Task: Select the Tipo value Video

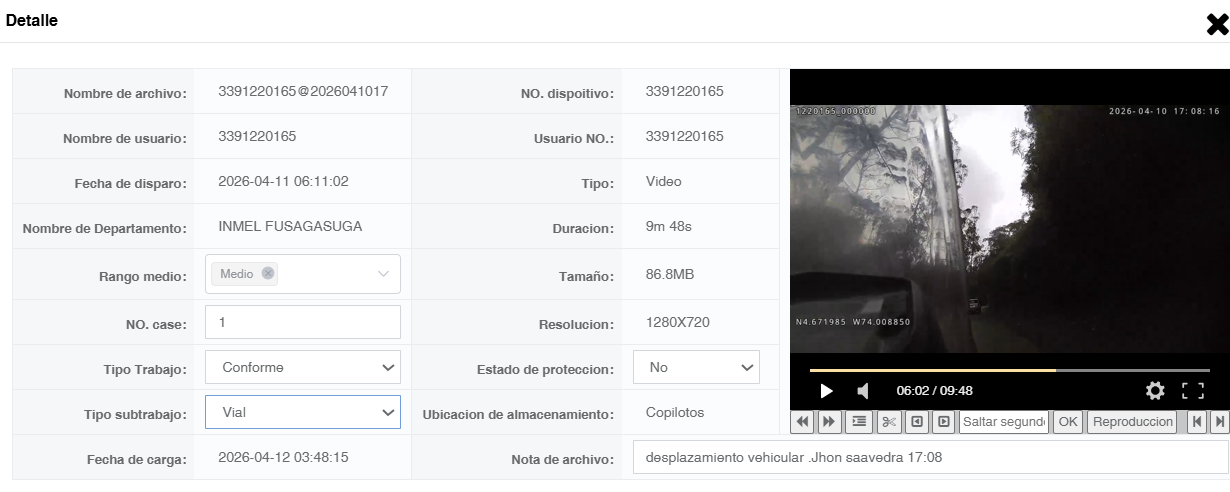Action: tap(664, 181)
